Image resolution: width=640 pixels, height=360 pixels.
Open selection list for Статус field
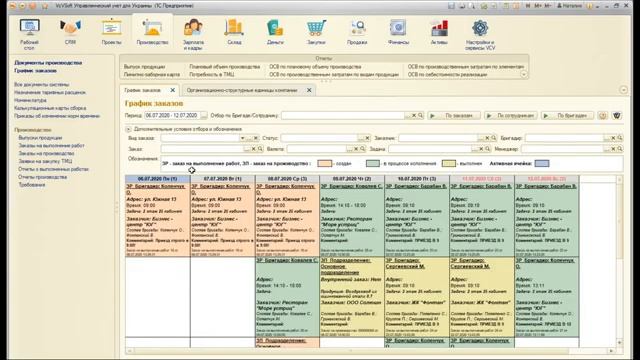pos(361,138)
